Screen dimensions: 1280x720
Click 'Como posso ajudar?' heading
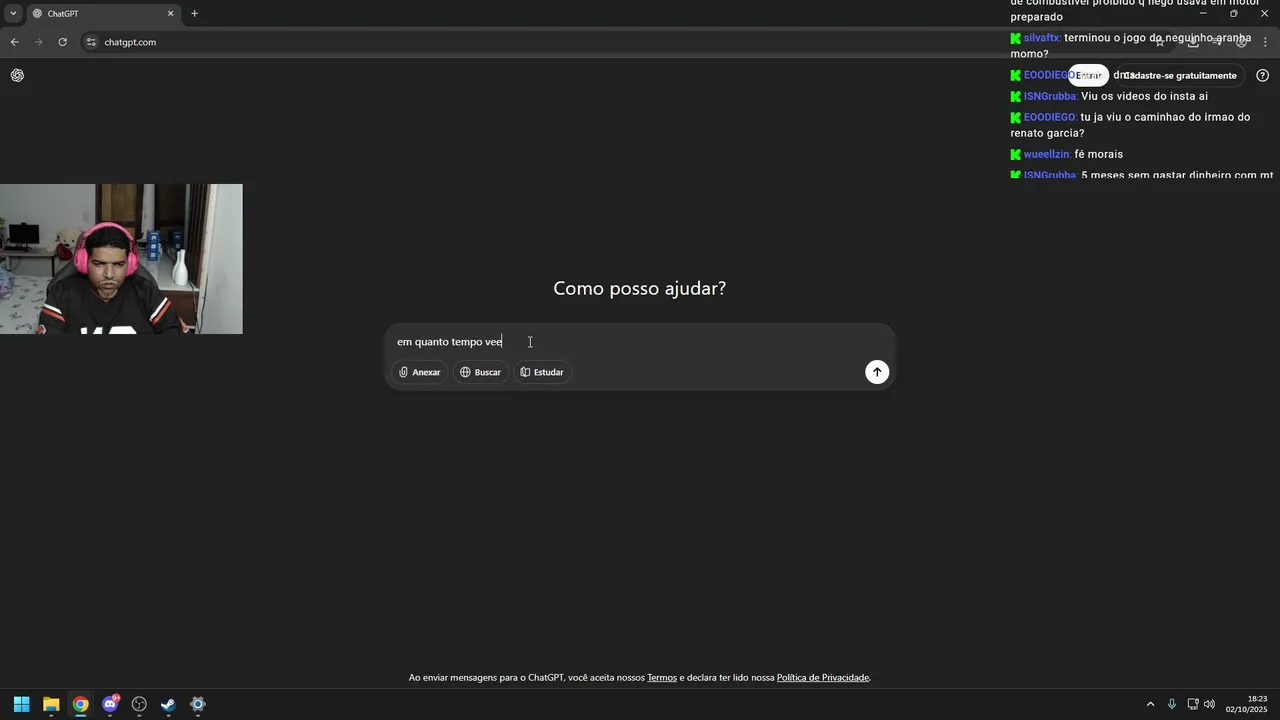640,288
